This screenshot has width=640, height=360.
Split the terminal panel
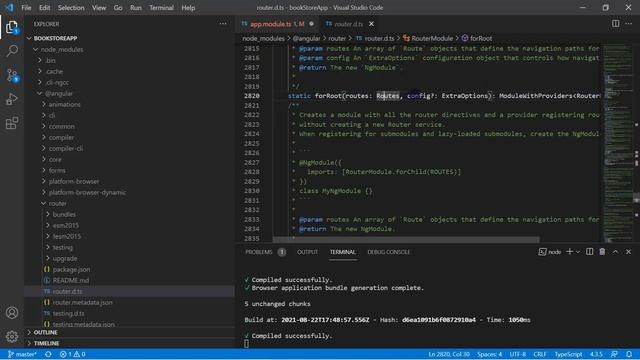tap(589, 252)
